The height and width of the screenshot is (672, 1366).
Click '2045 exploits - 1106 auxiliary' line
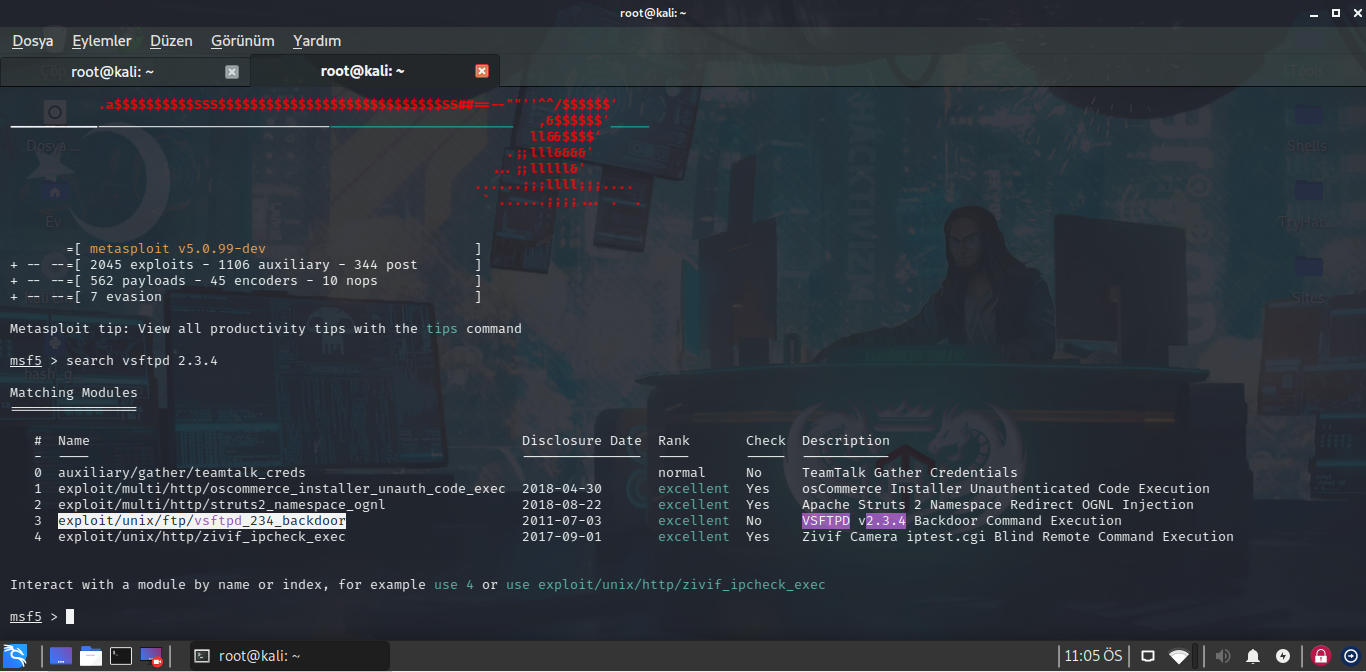point(254,265)
